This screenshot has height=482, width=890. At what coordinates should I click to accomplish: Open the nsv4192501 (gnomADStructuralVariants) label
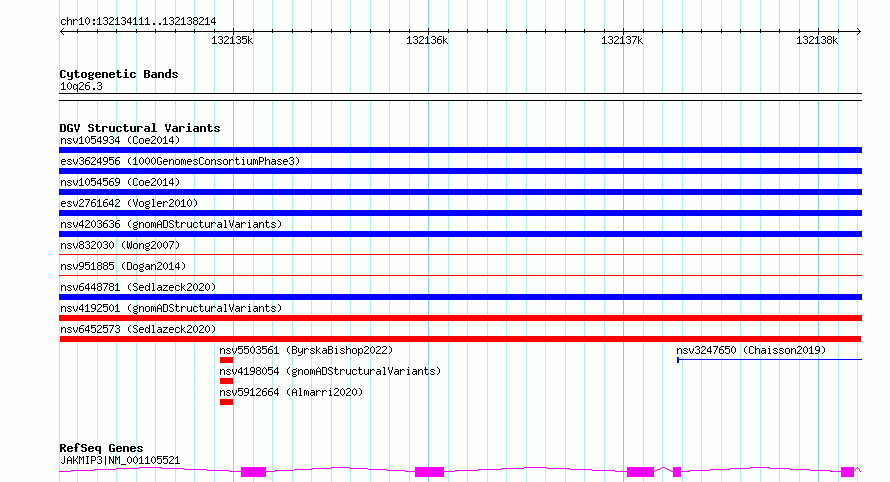171,308
